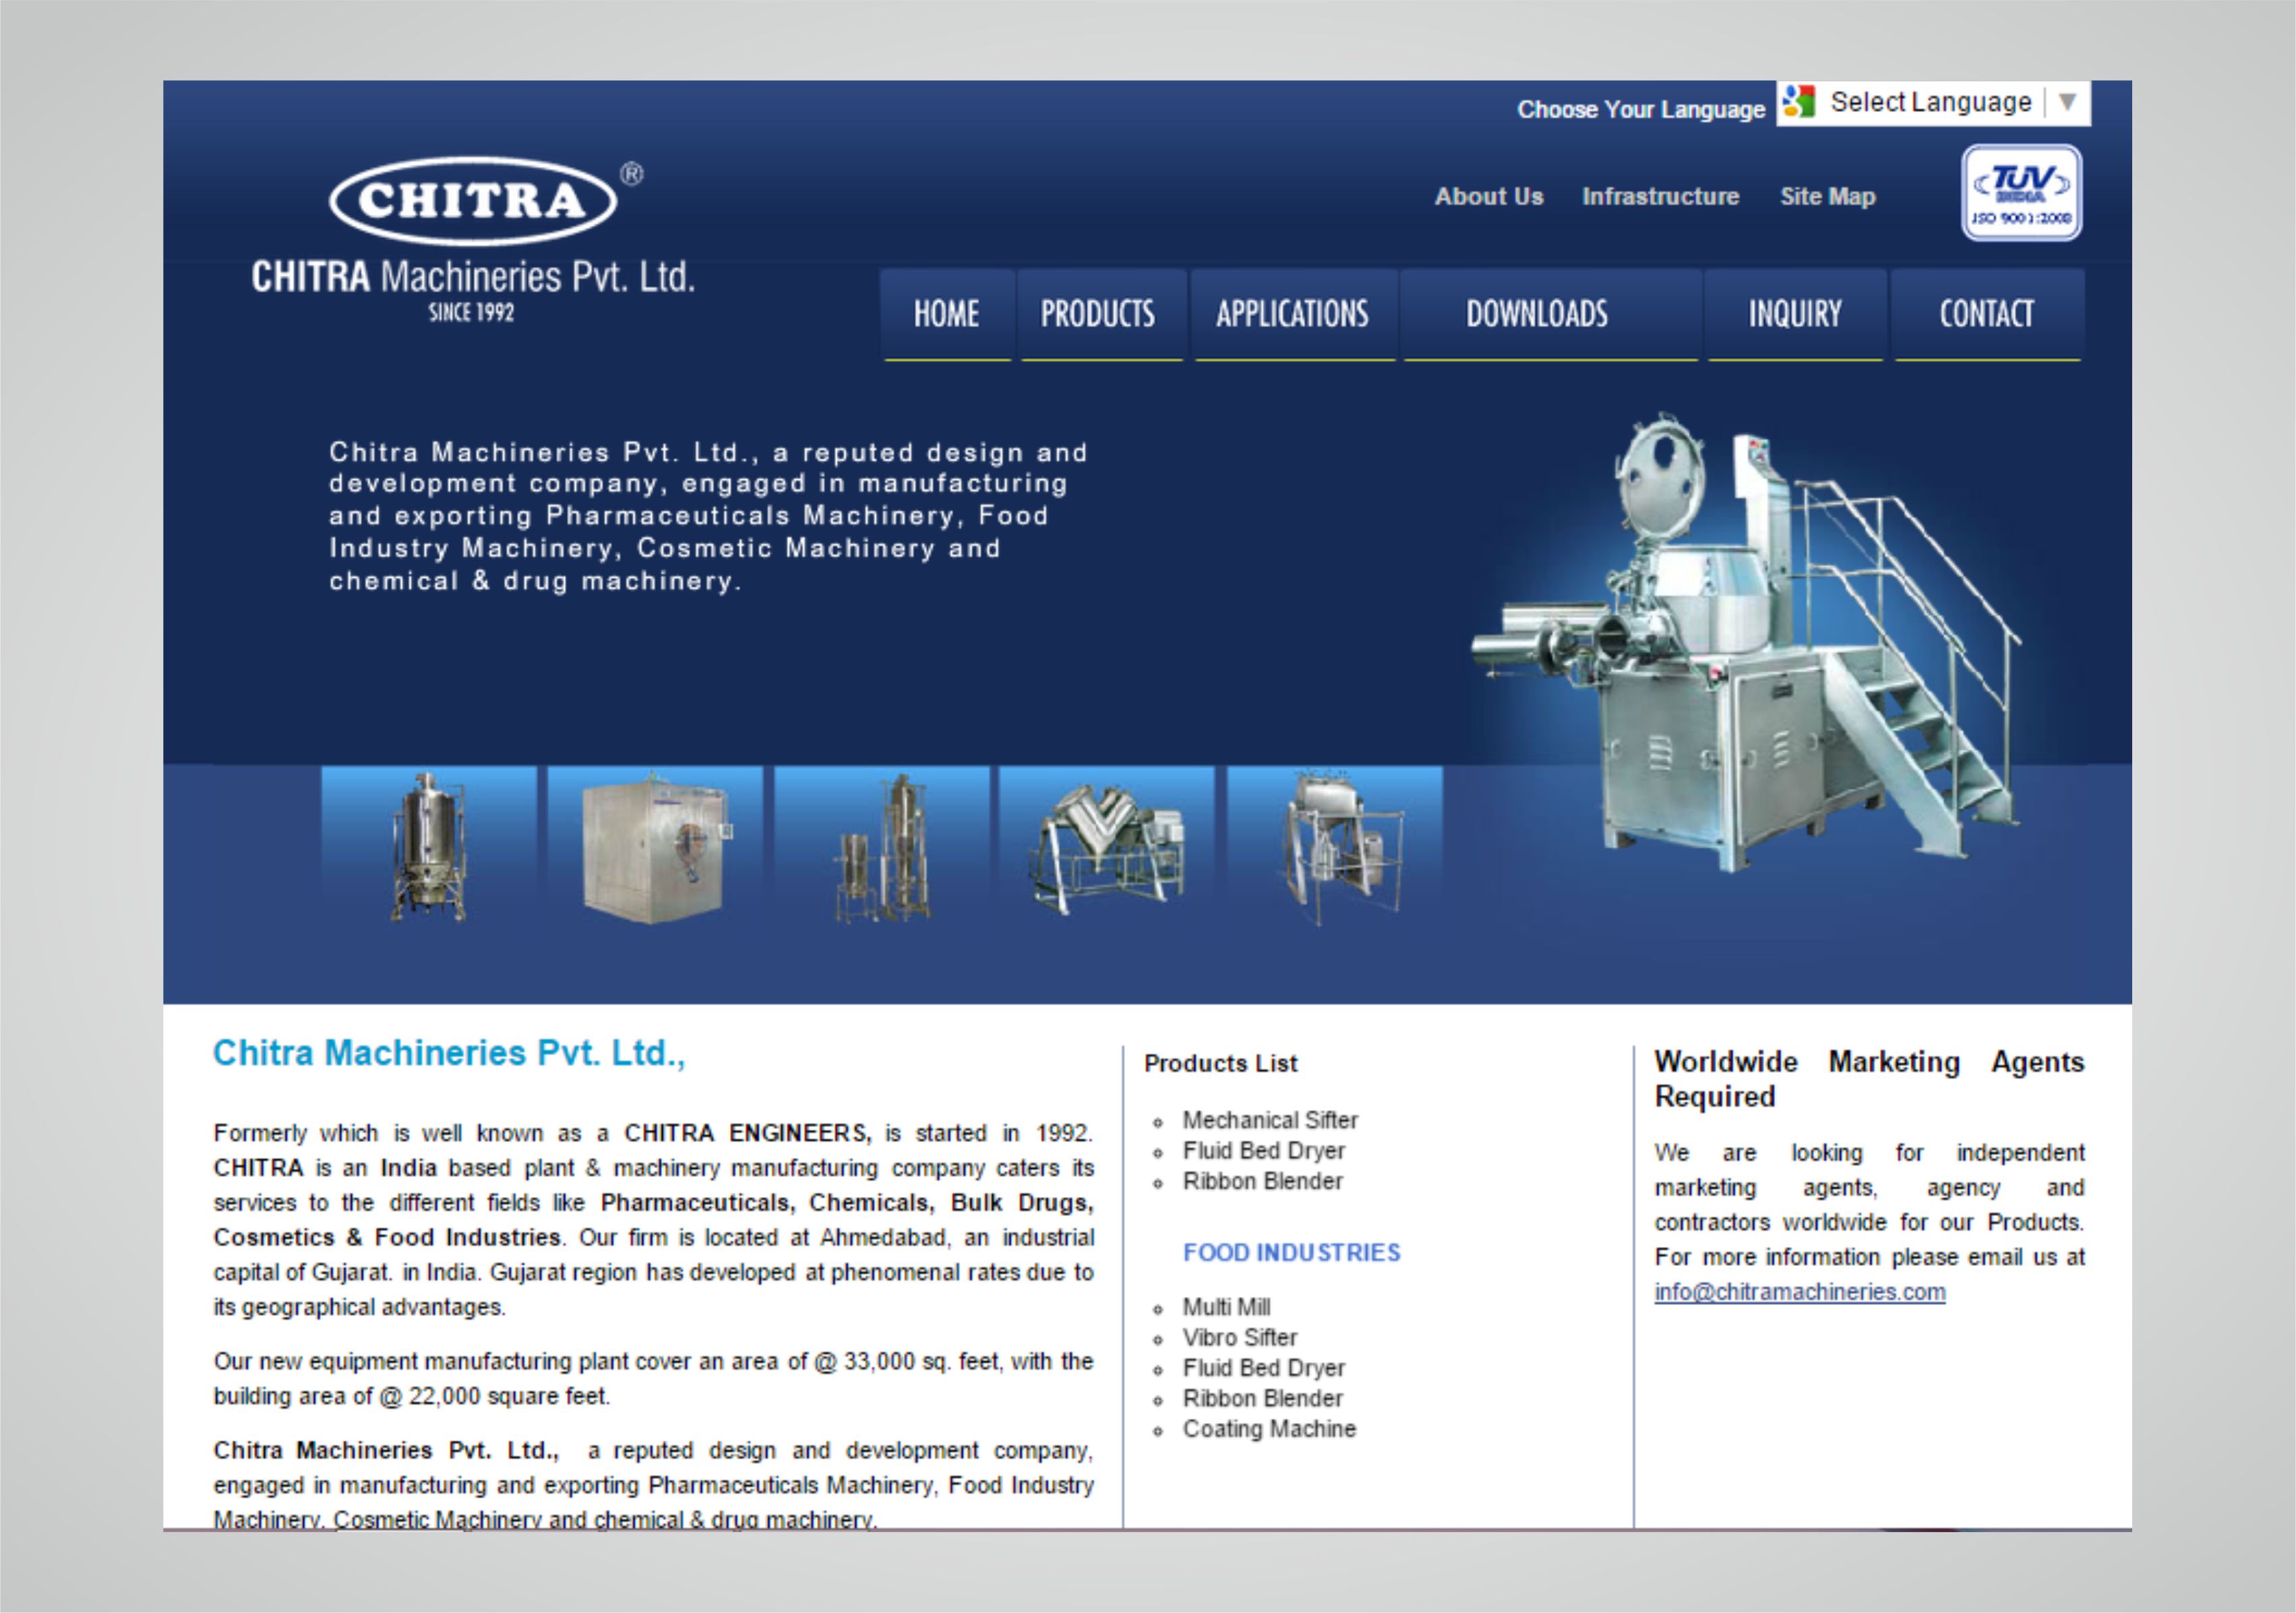
Task: Open Fluid Bed Dryer under Food Industries
Action: tap(1264, 1368)
